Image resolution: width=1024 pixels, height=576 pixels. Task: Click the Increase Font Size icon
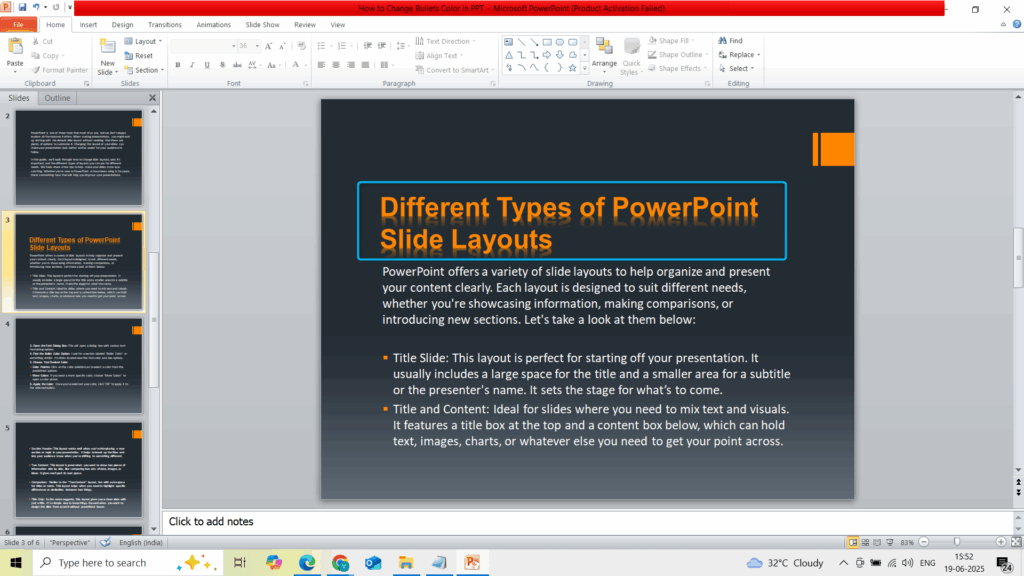(268, 44)
